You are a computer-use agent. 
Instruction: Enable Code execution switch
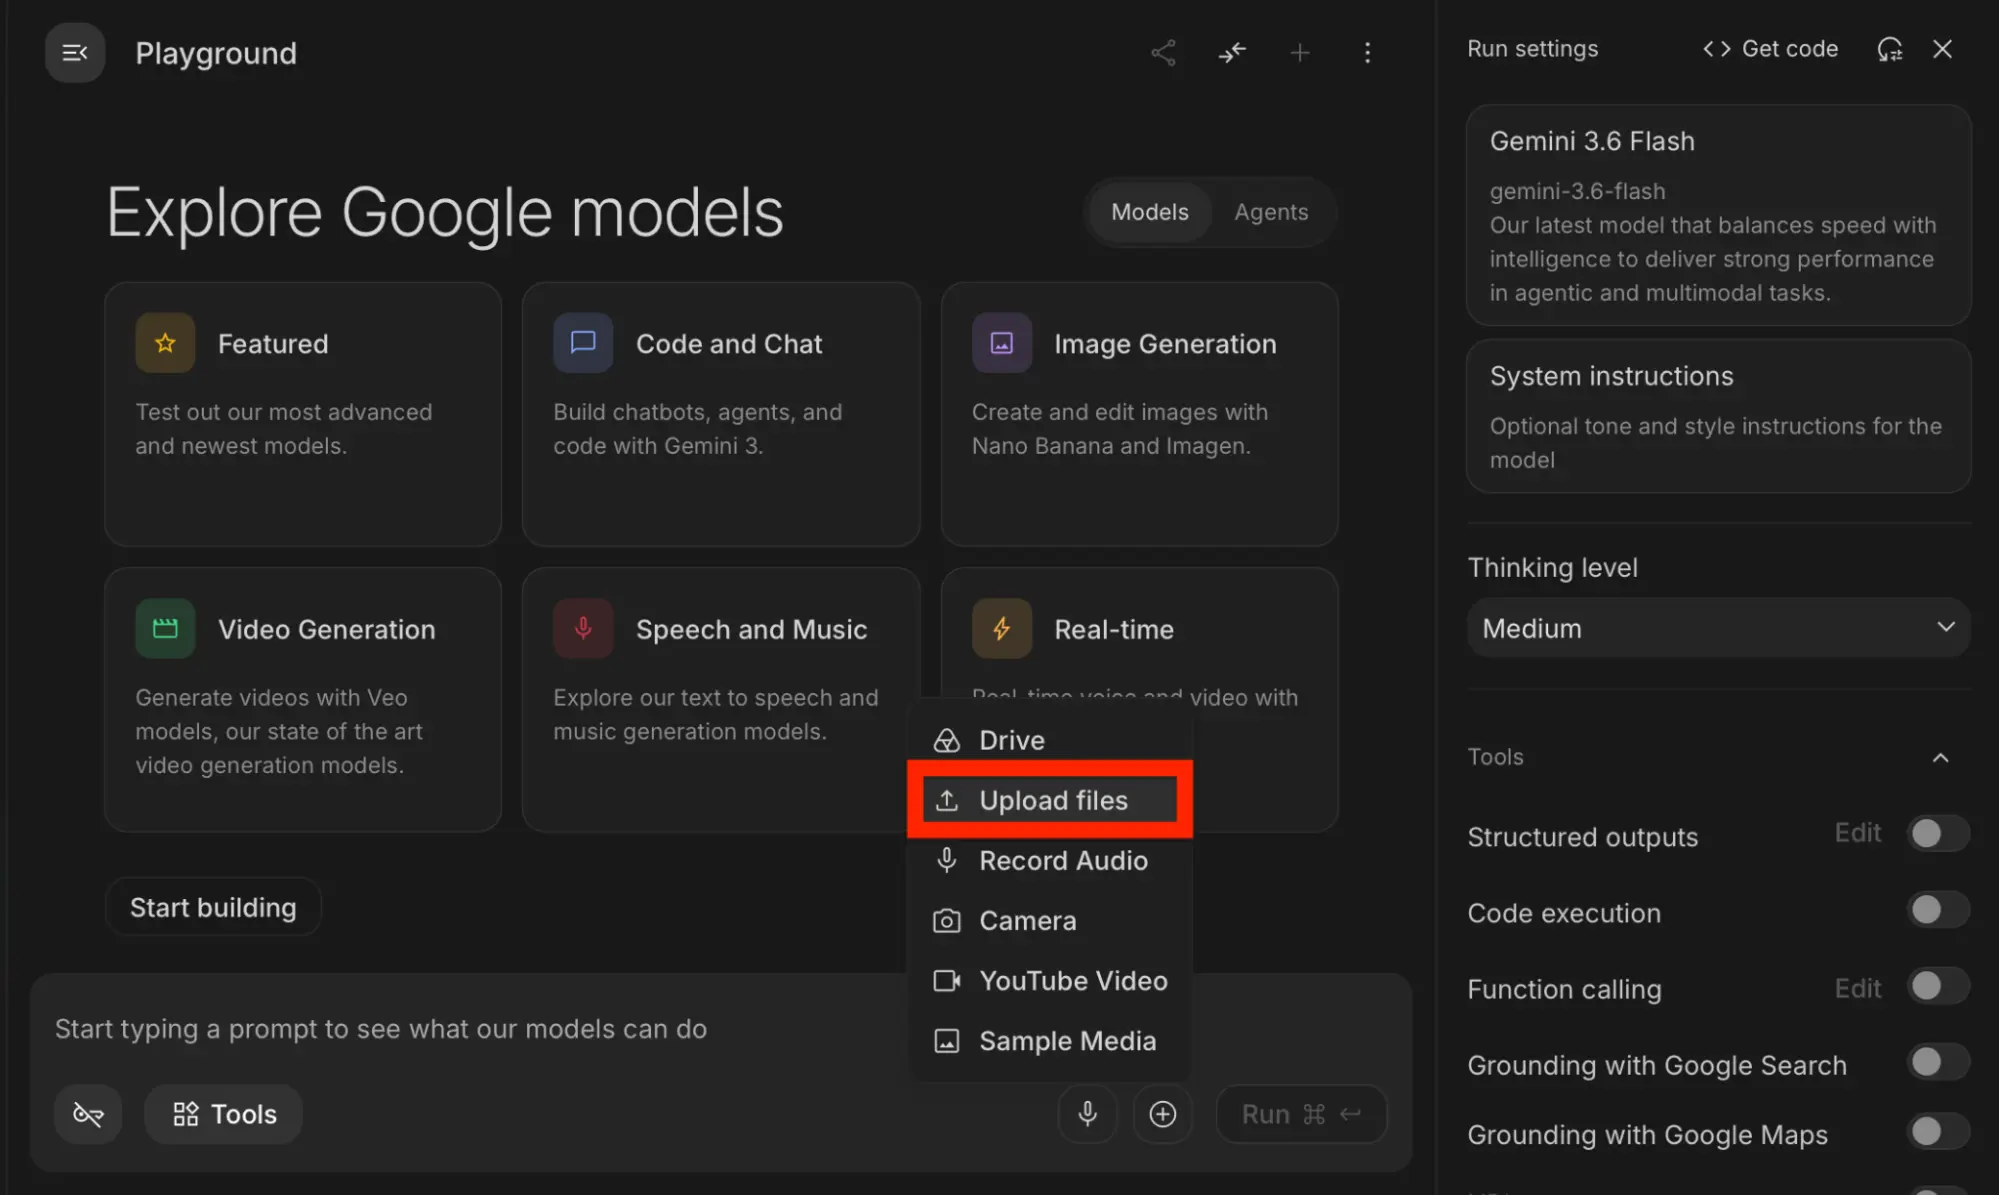click(x=1938, y=910)
